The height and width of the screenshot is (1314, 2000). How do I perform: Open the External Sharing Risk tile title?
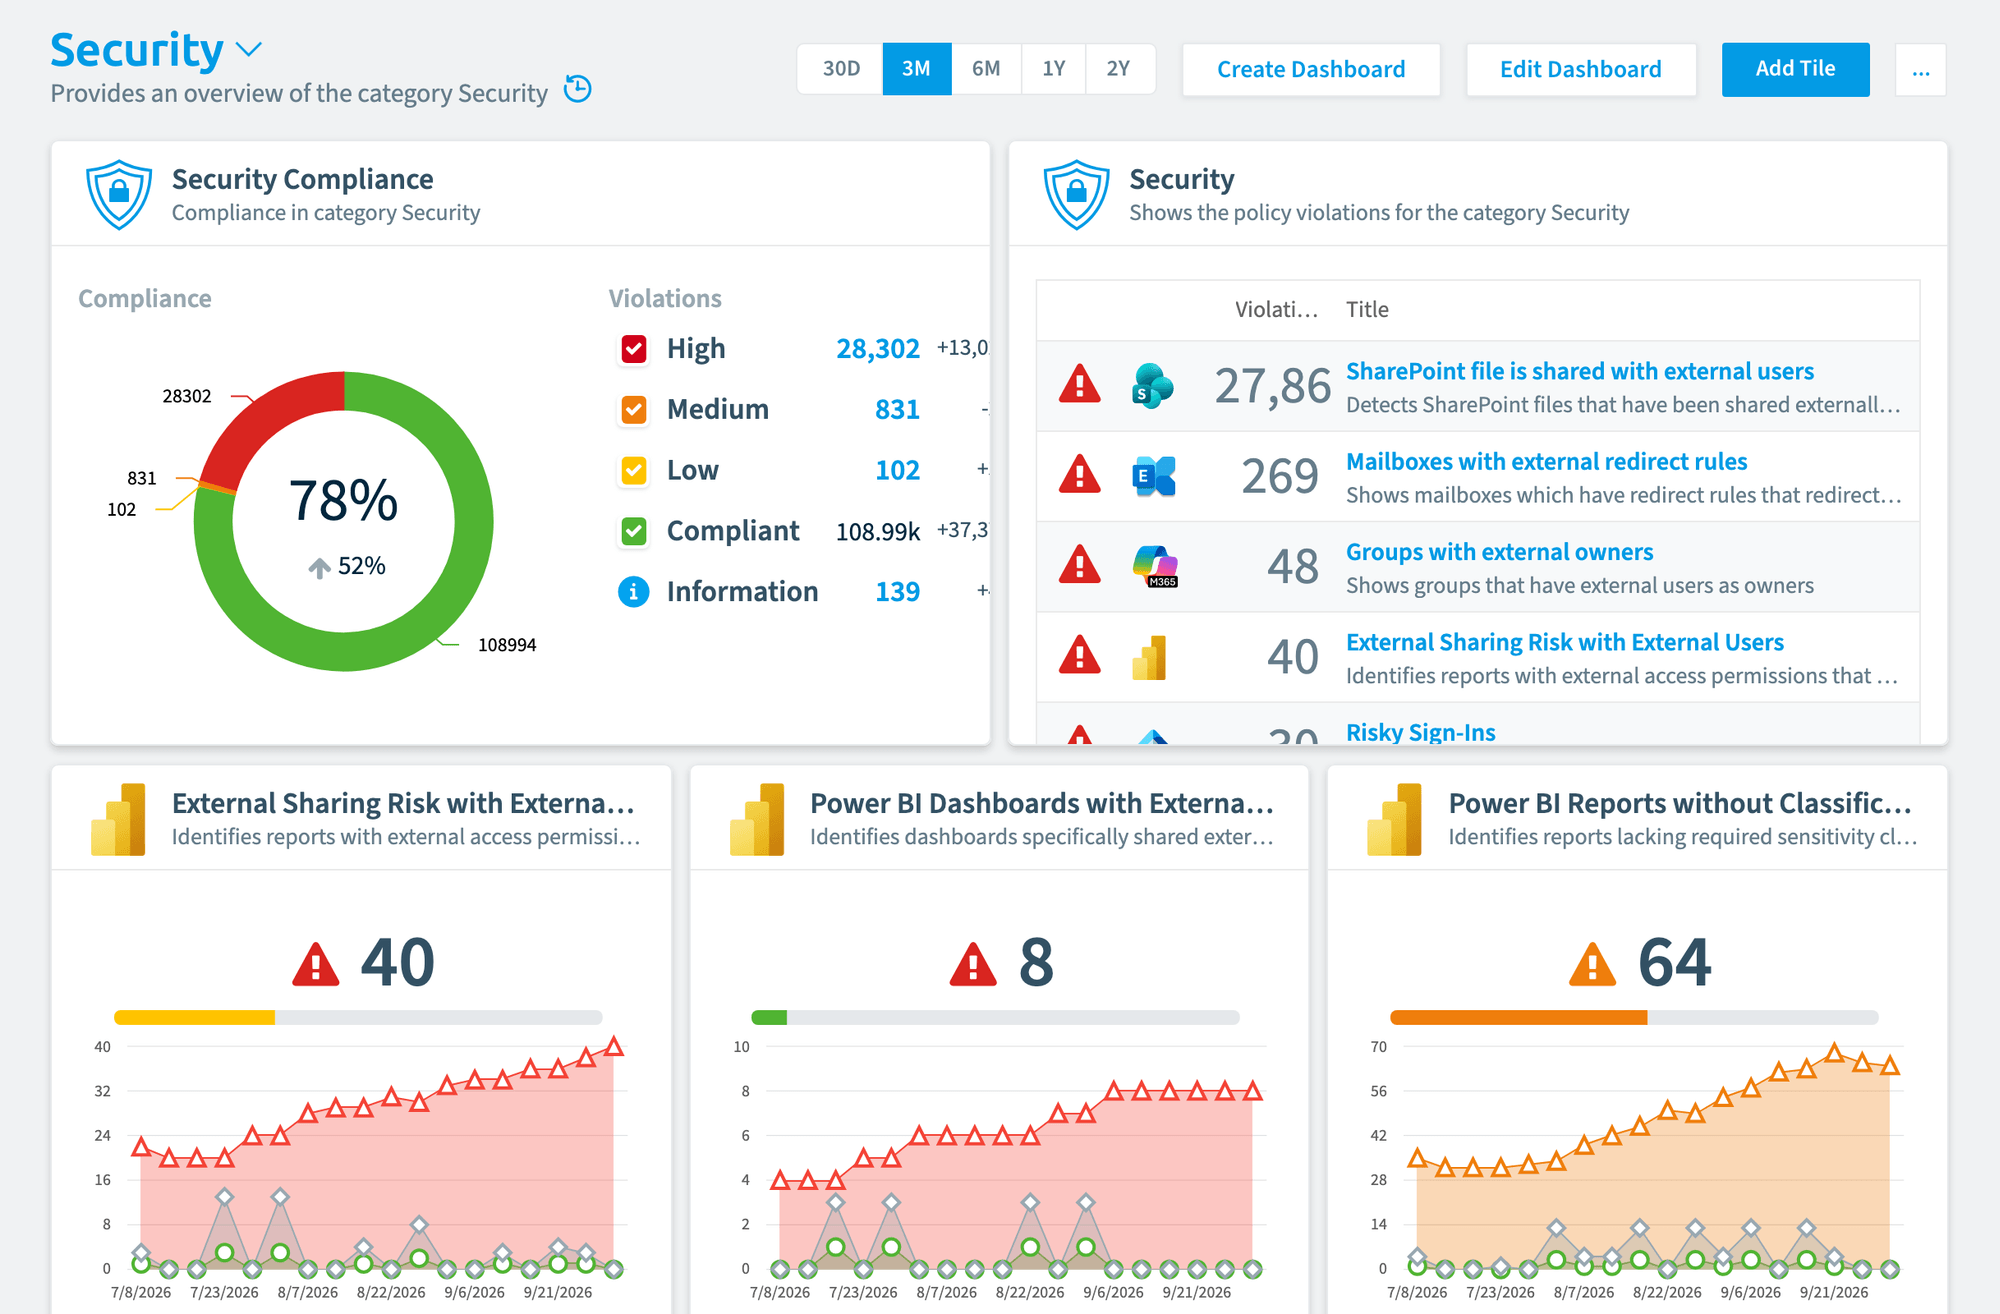(403, 803)
